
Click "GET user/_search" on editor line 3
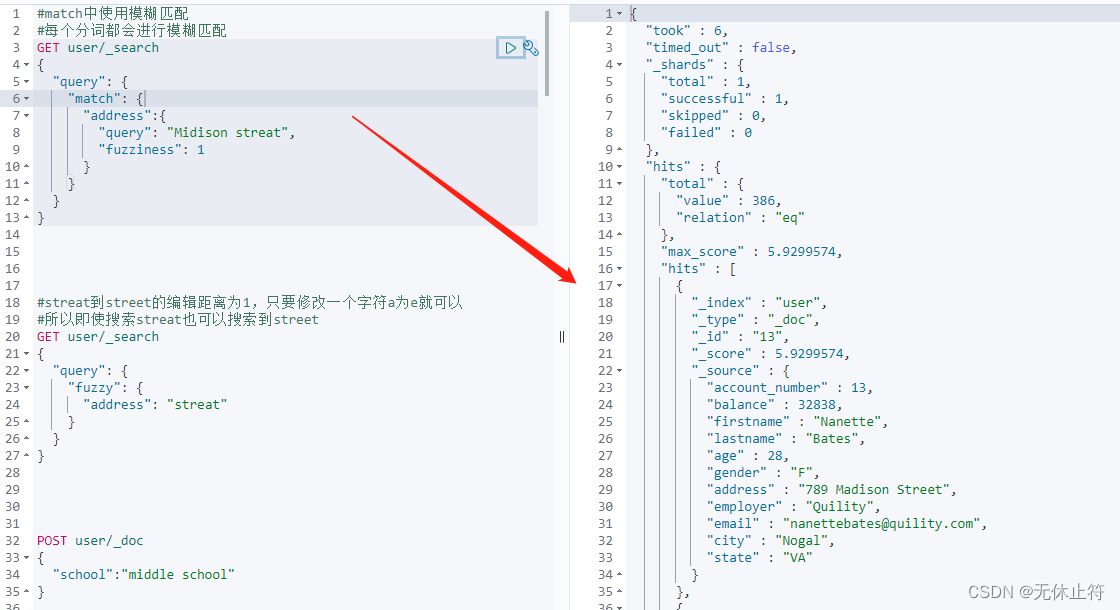98,48
